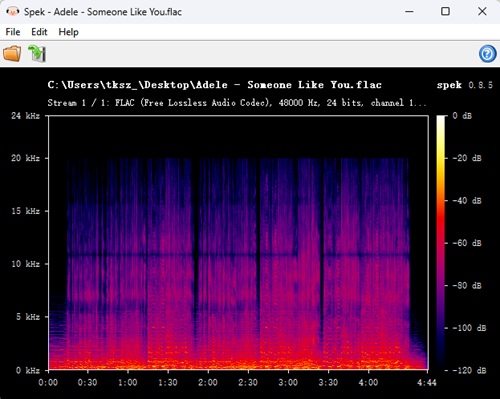Click the 0 kHz frequency label
This screenshot has width=500, height=399.
(x=28, y=370)
